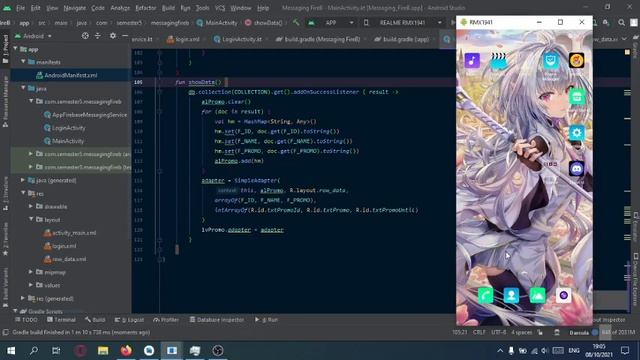Screen dimensions: 640x360
Task: Select LoginActivity in project tree
Action: tap(64, 128)
